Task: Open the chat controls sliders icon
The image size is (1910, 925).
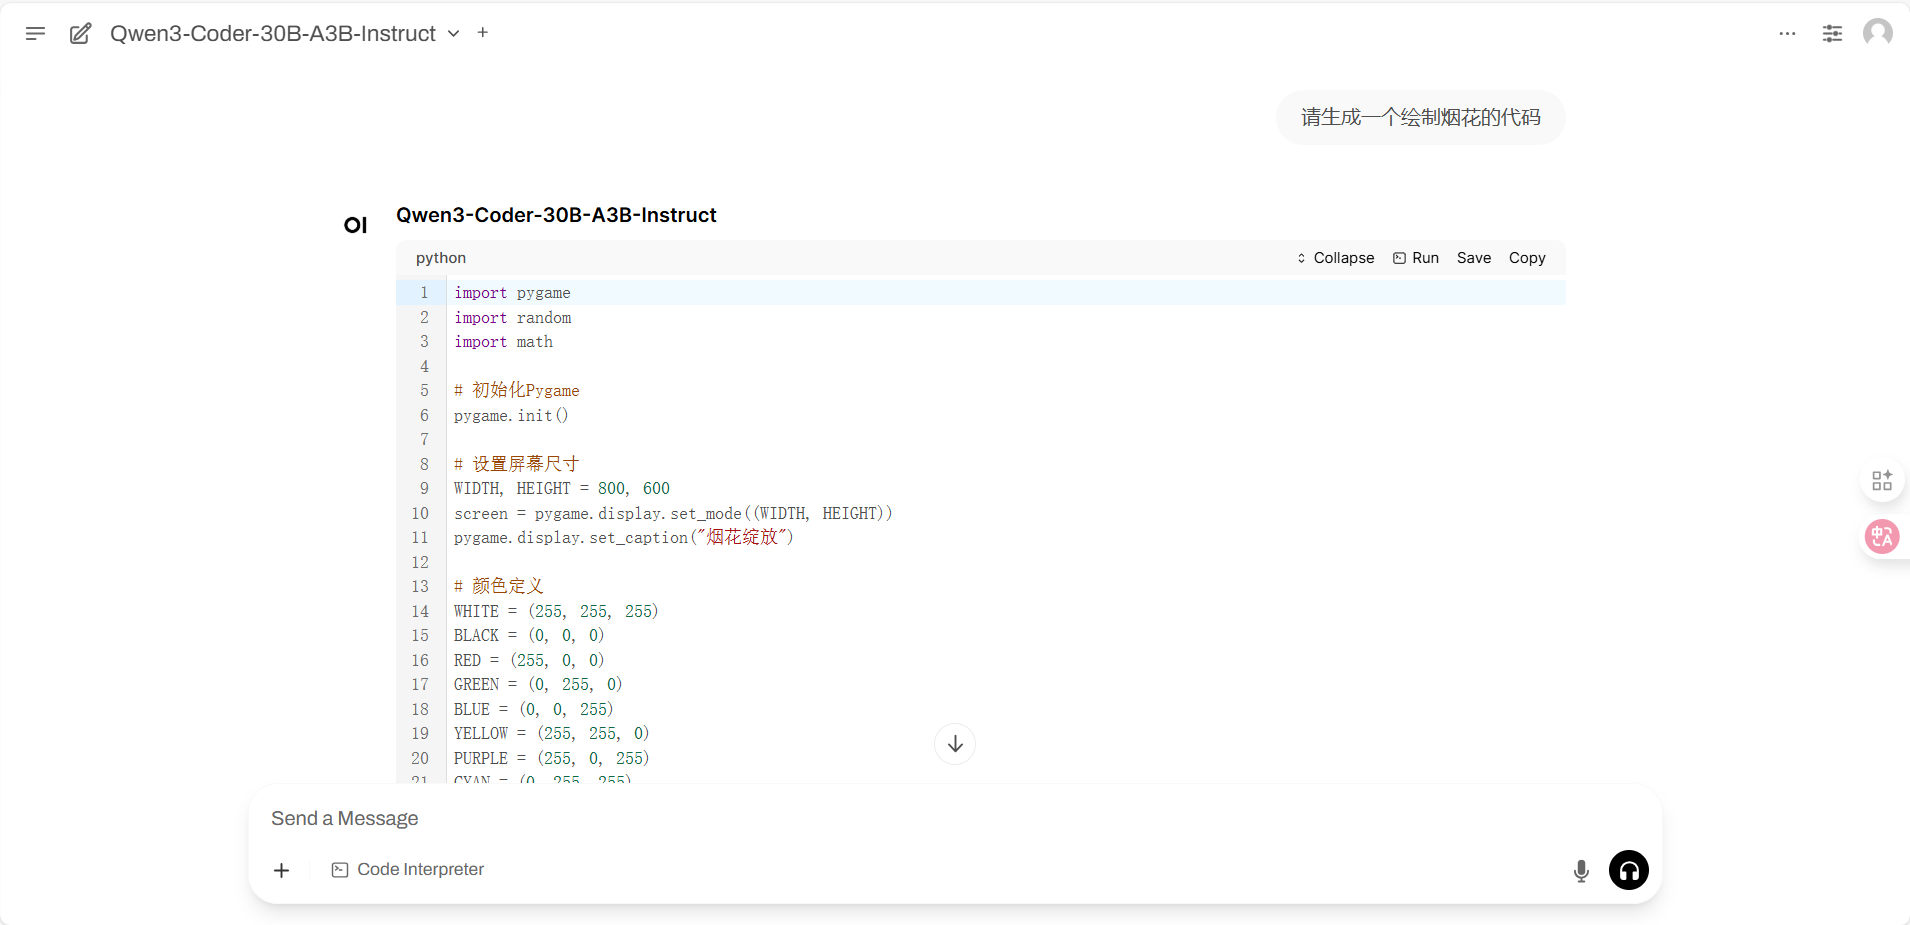Action: [x=1832, y=33]
